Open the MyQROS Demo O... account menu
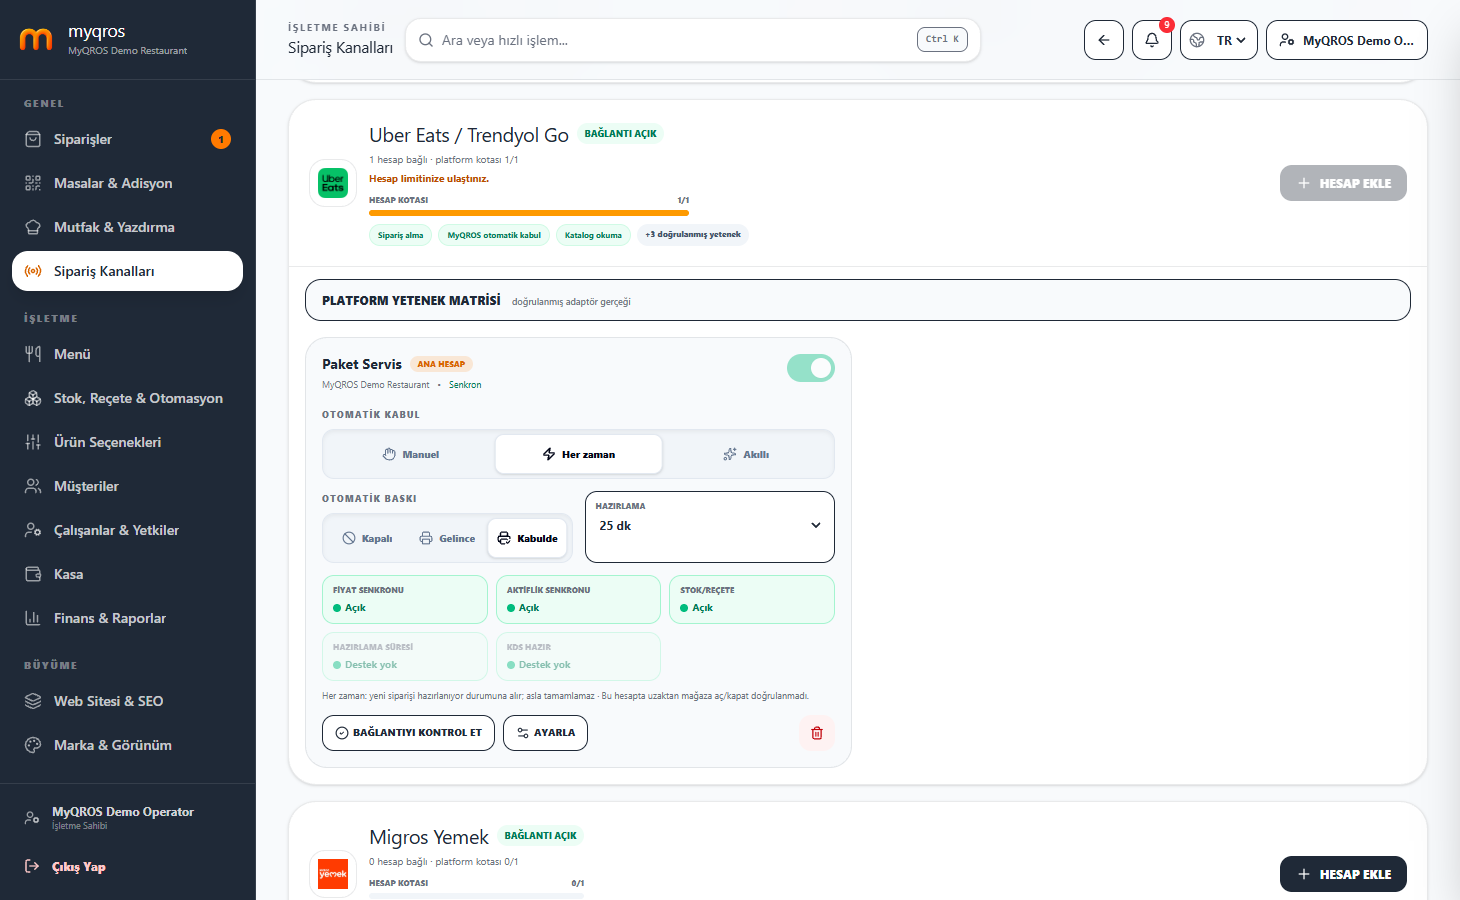Viewport: 1460px width, 900px height. point(1347,40)
